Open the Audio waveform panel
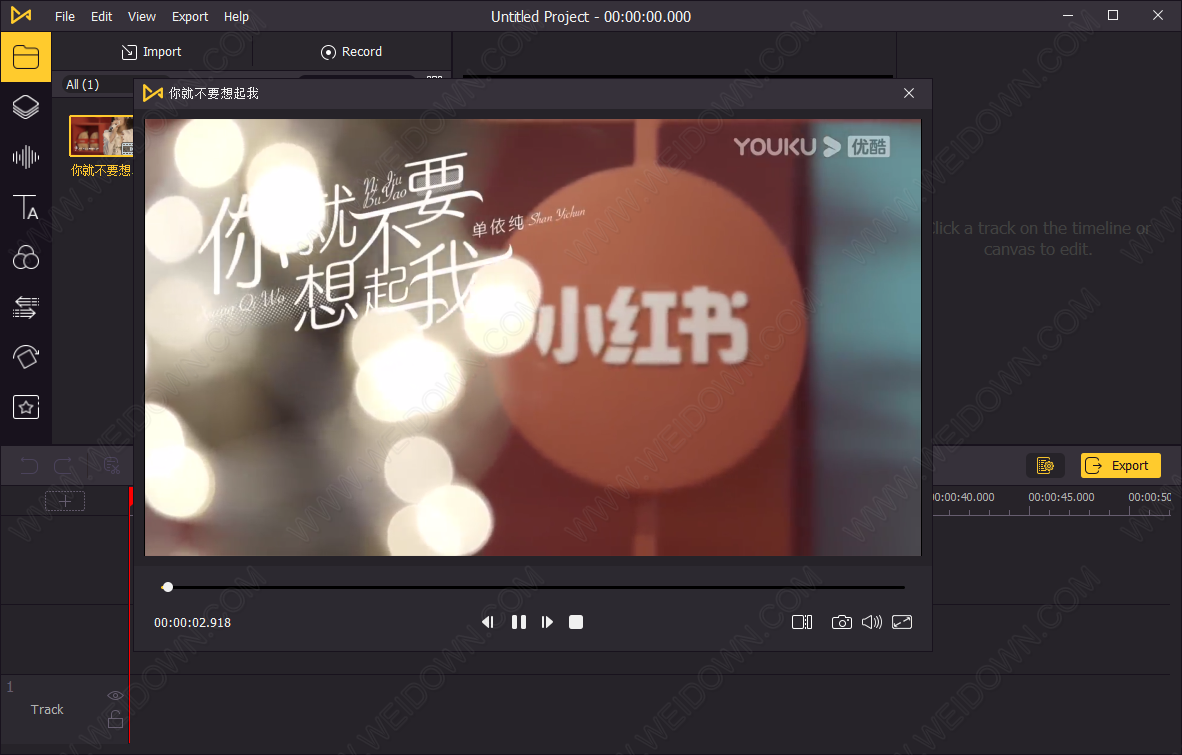 (x=26, y=157)
